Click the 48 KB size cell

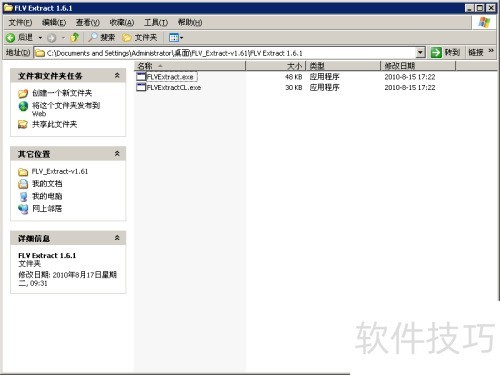[x=294, y=77]
